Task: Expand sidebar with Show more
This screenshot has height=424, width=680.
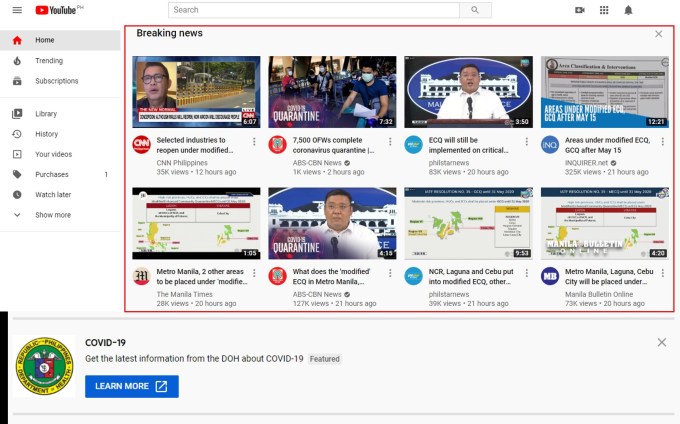Action: tap(60, 215)
